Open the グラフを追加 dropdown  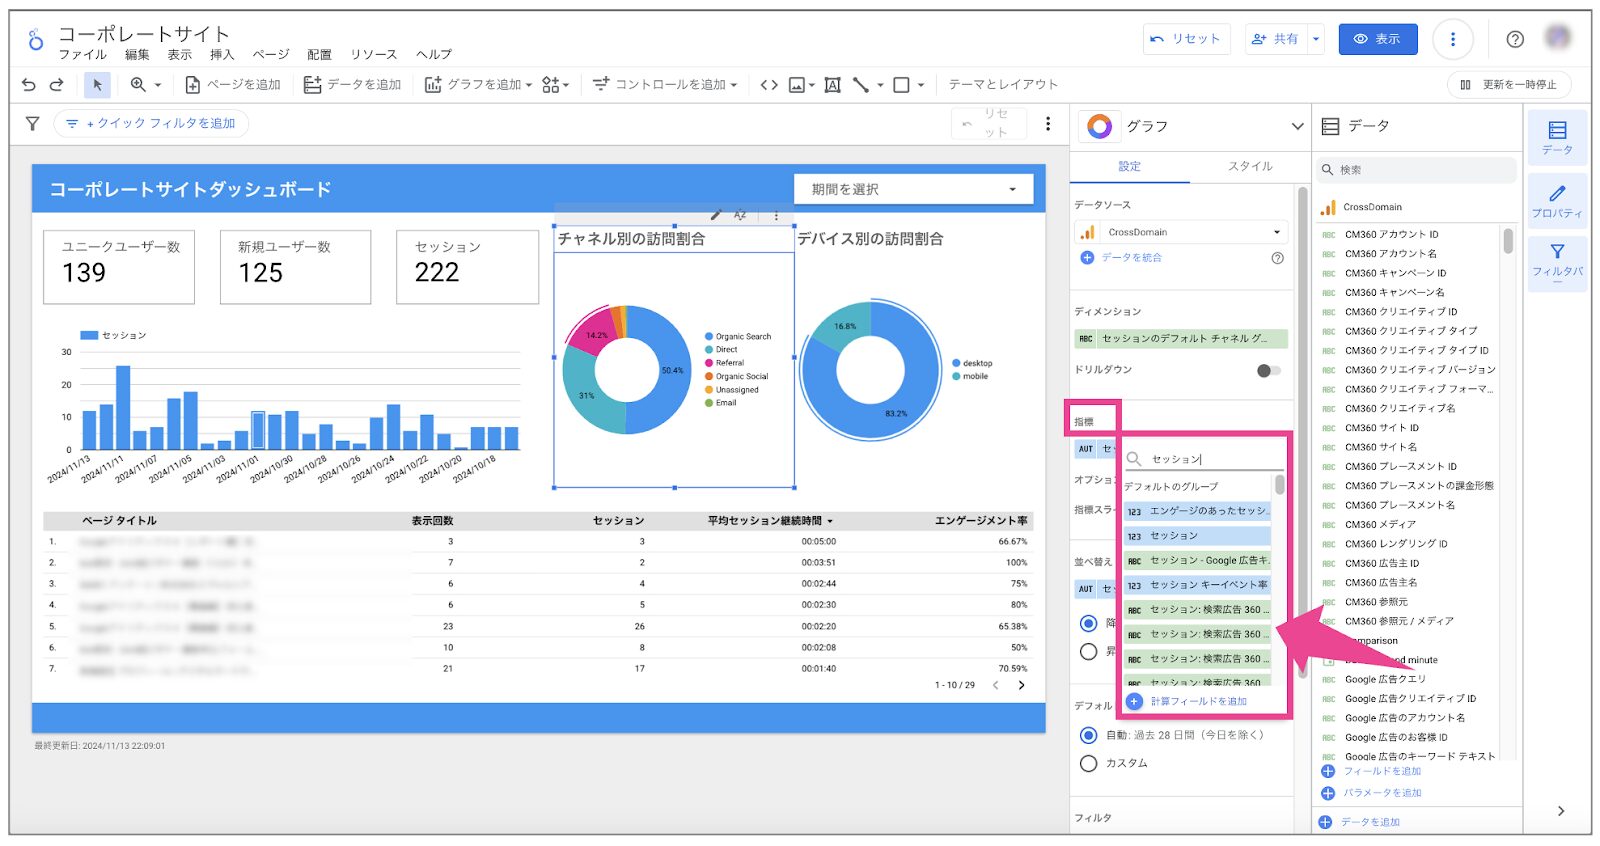[x=478, y=85]
